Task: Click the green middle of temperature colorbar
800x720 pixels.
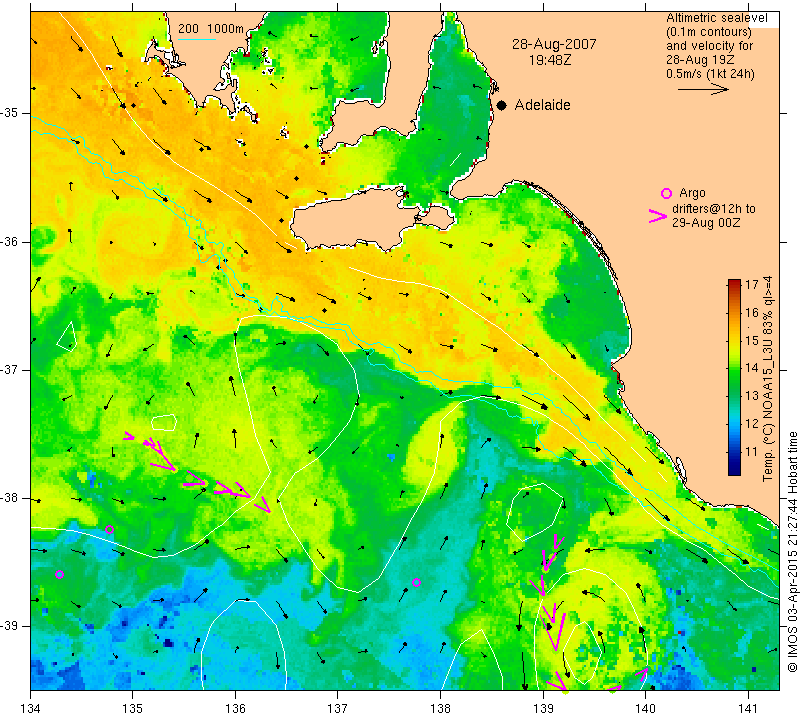Action: click(734, 378)
